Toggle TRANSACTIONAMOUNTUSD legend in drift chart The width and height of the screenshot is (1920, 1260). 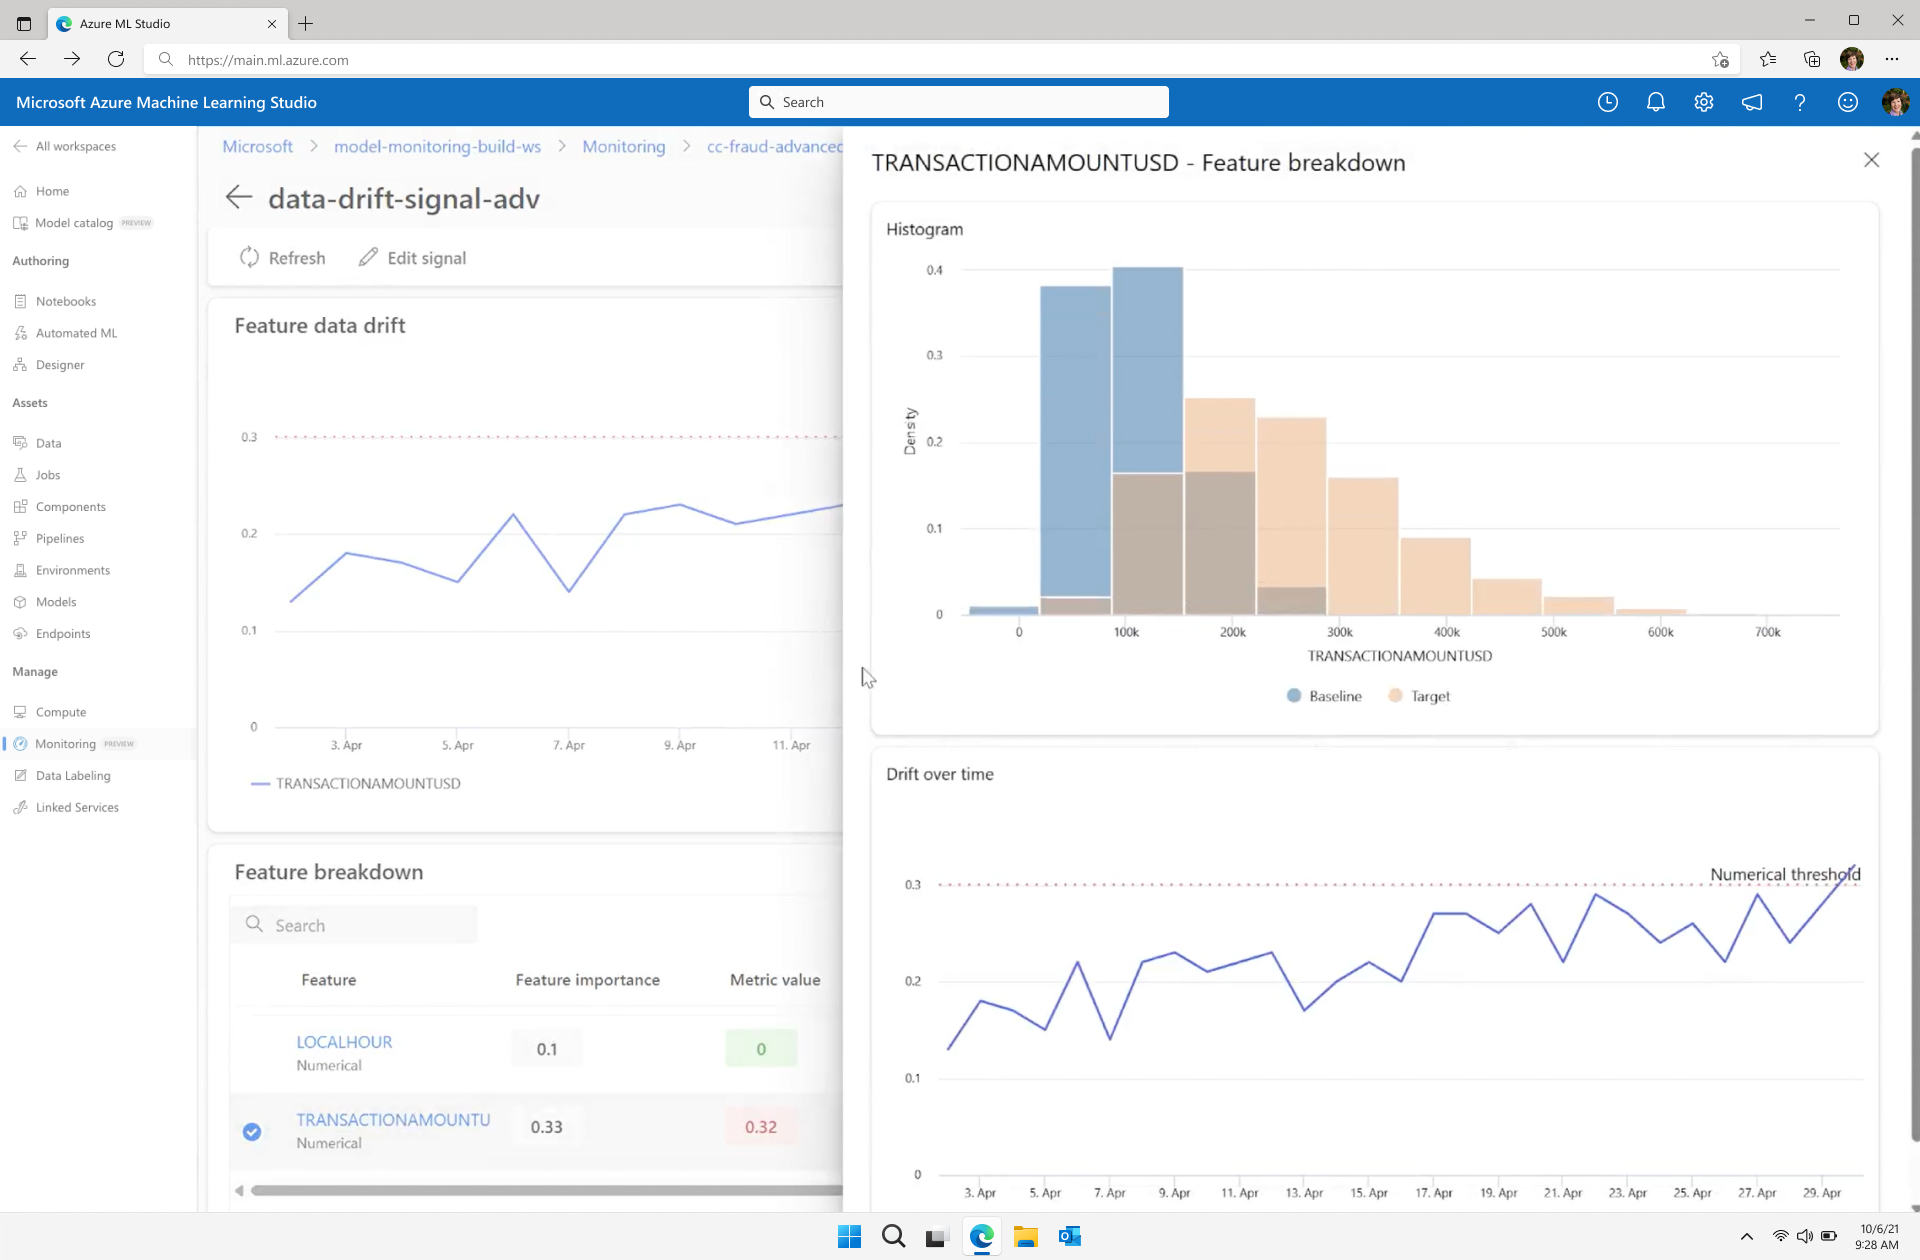coord(356,783)
